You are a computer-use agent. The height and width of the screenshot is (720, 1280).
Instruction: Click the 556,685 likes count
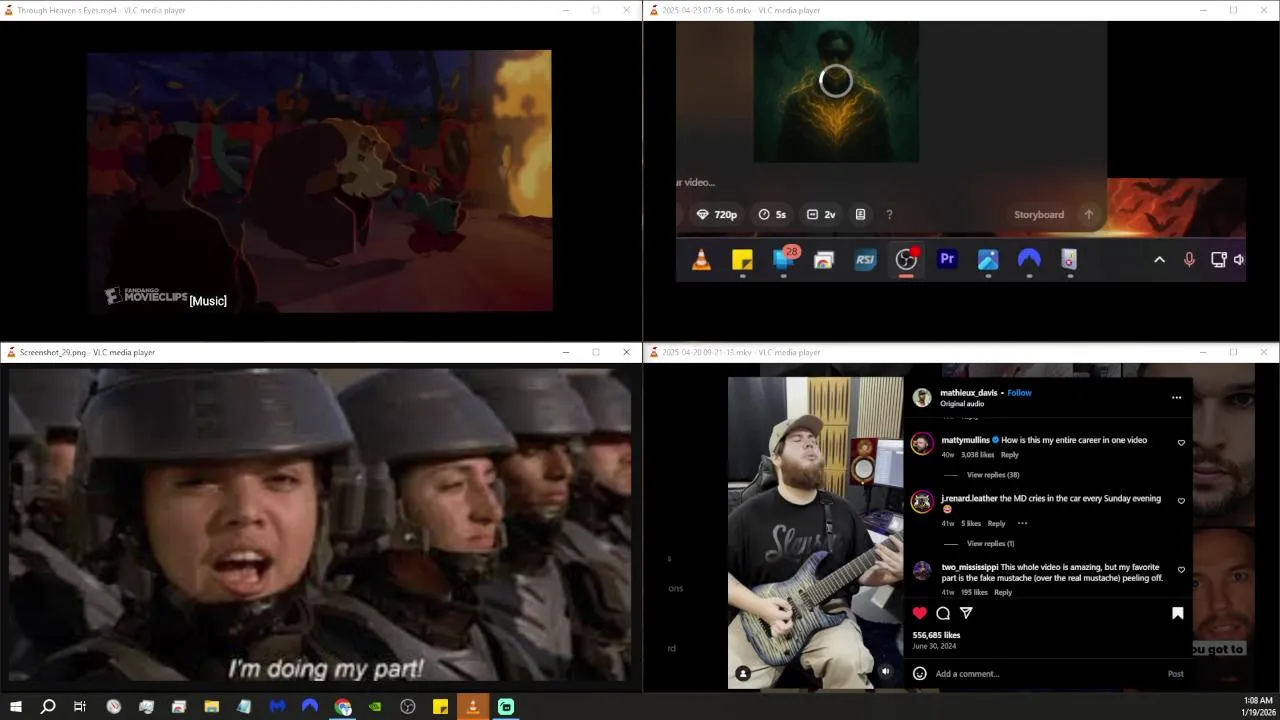click(x=936, y=635)
